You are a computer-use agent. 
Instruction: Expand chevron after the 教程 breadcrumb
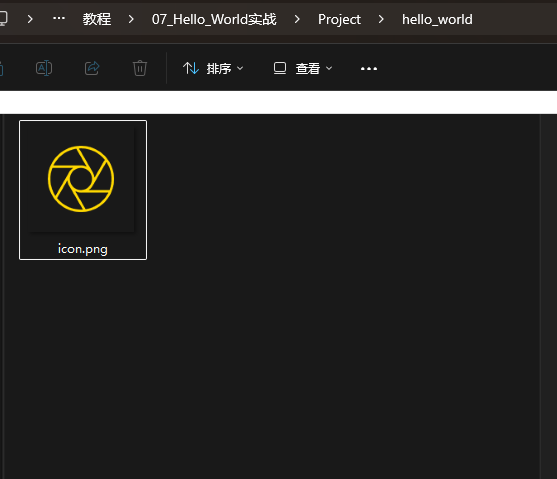point(131,19)
